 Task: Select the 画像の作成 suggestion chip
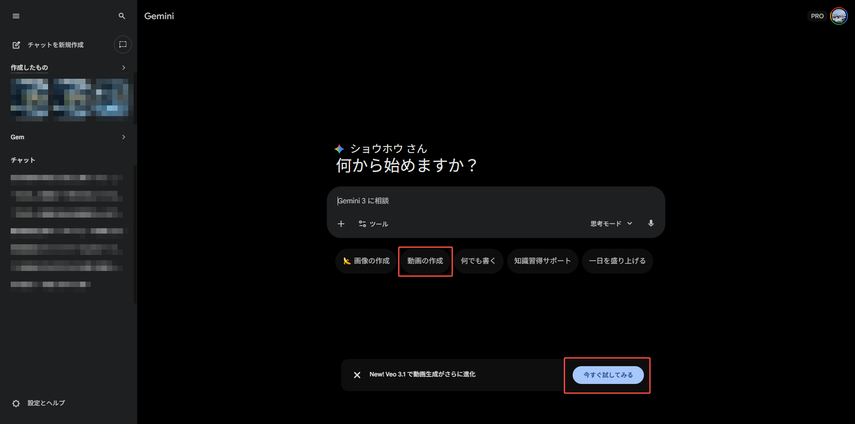point(366,261)
